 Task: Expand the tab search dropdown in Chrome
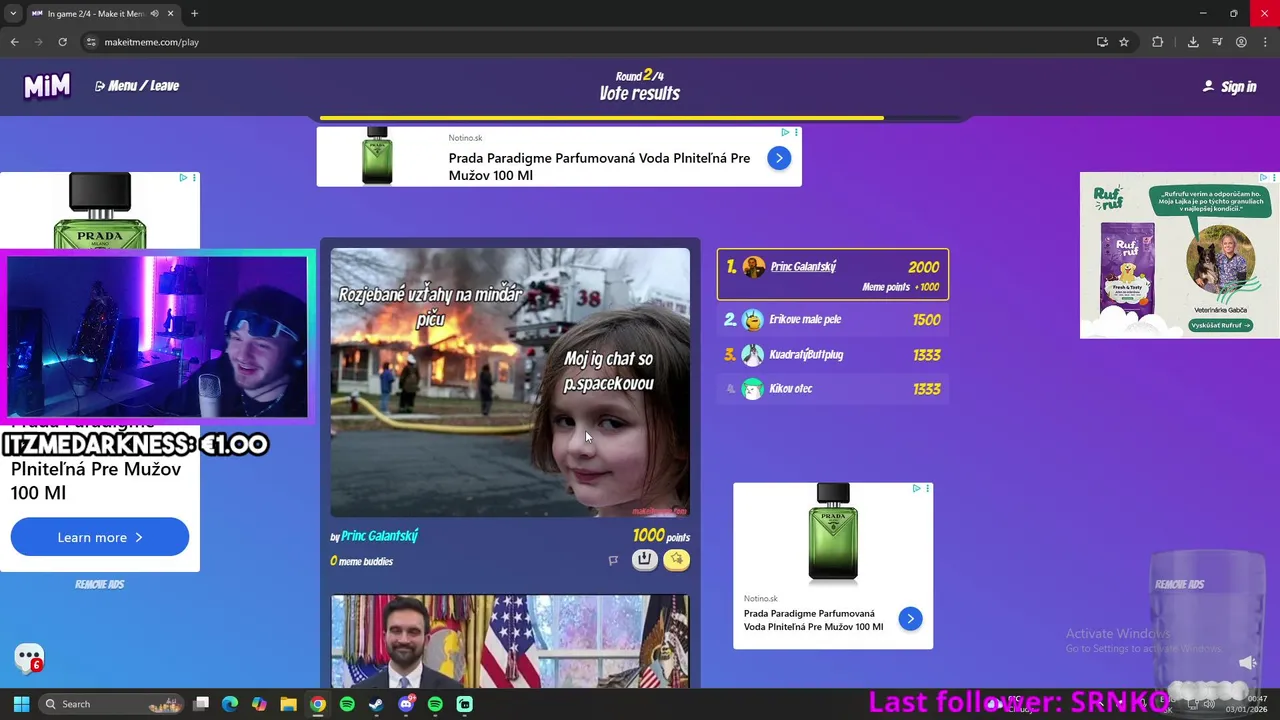pos(13,13)
